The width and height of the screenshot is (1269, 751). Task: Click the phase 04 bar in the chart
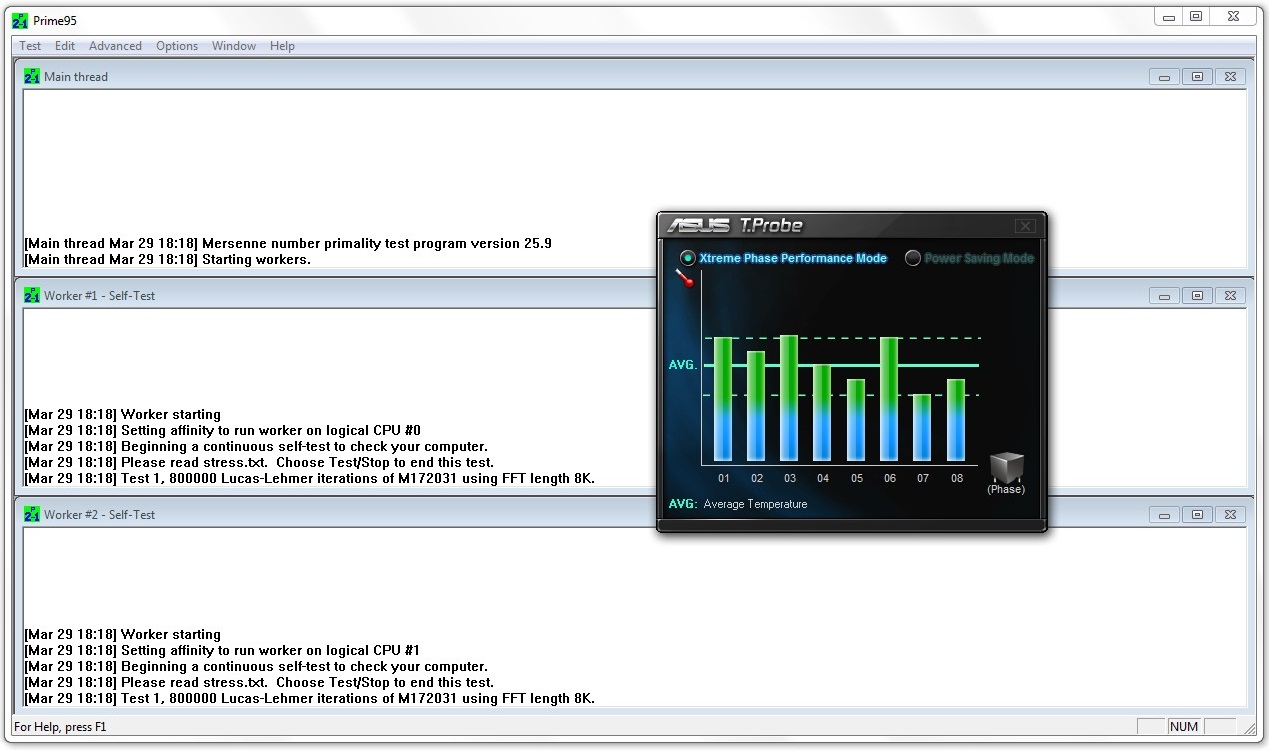[x=822, y=414]
